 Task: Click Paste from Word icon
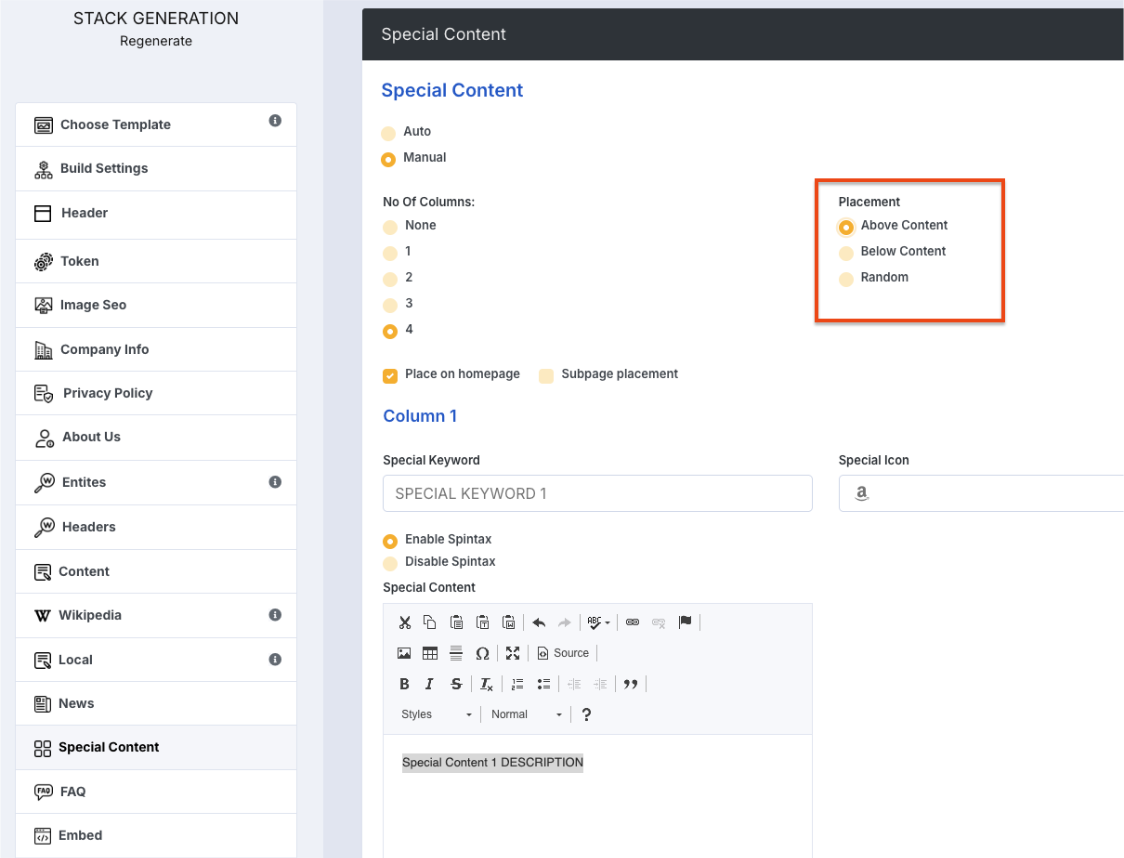click(508, 622)
